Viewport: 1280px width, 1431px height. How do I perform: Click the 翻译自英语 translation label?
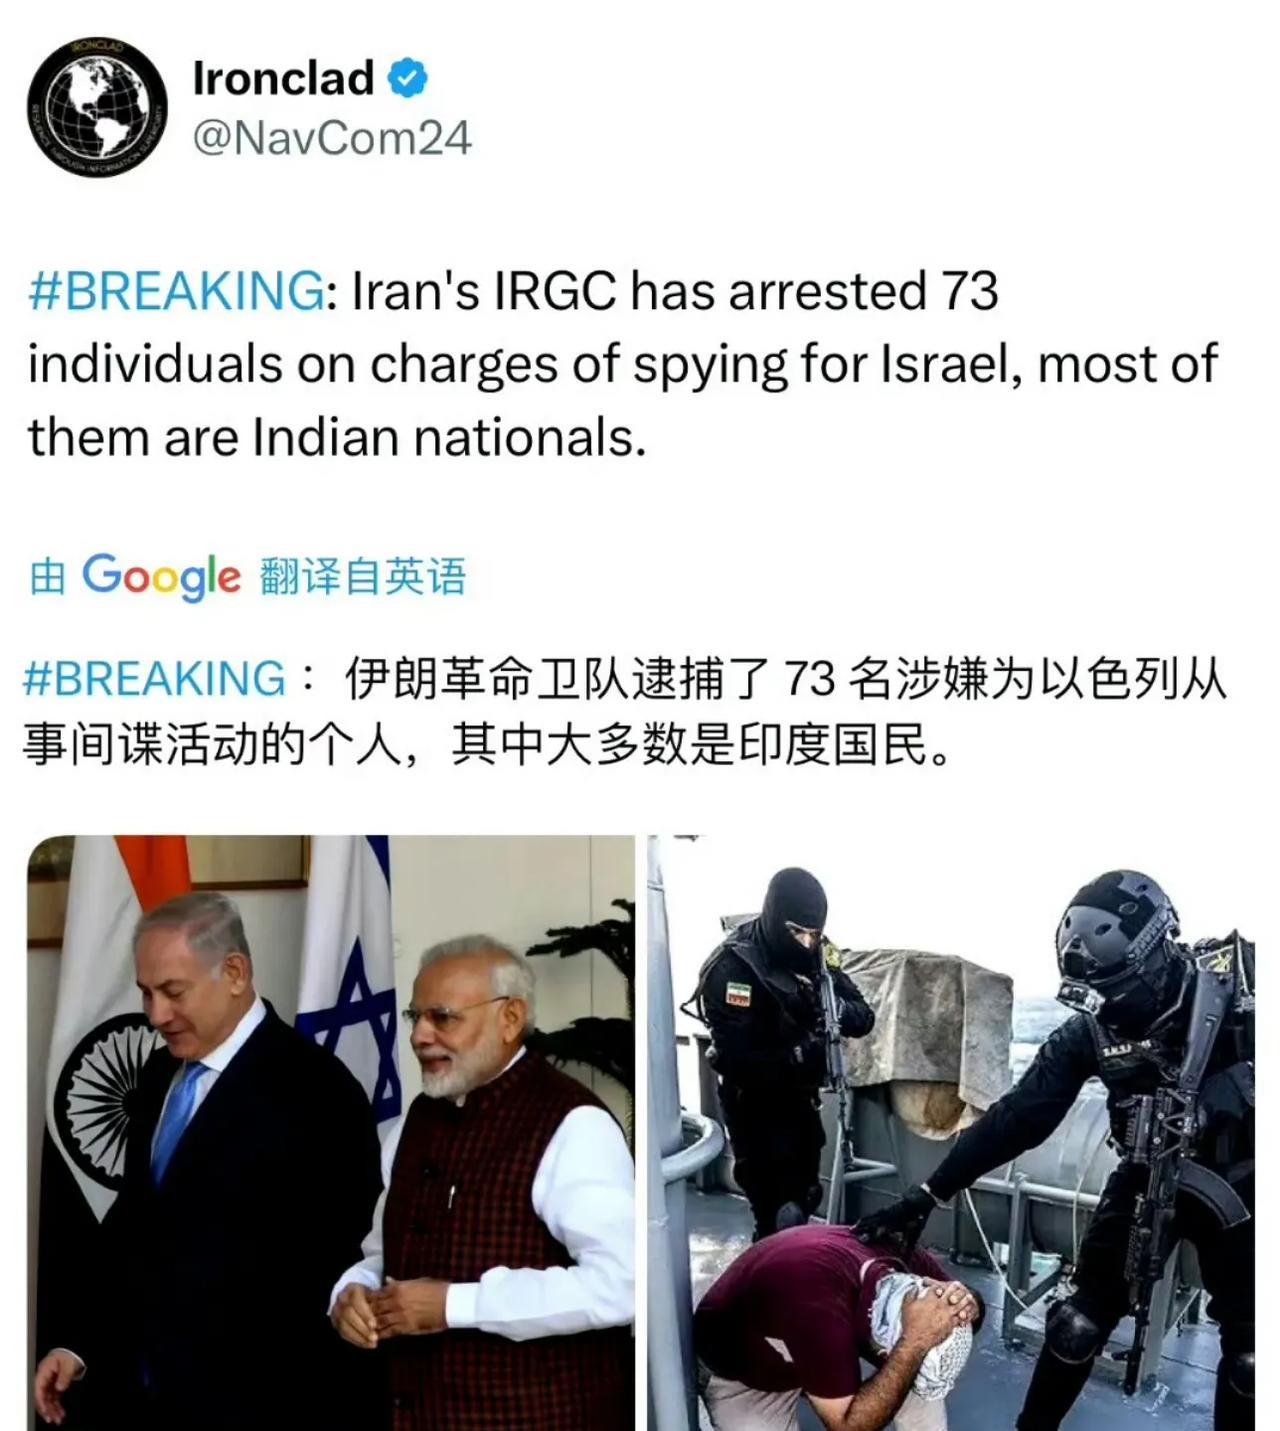click(x=362, y=577)
